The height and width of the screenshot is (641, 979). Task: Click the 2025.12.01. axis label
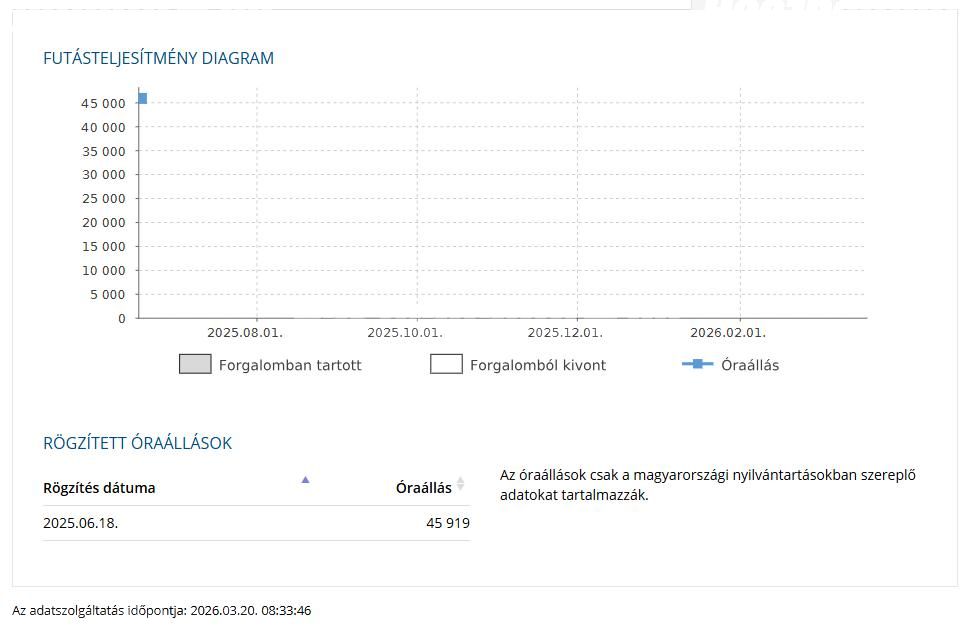(565, 333)
